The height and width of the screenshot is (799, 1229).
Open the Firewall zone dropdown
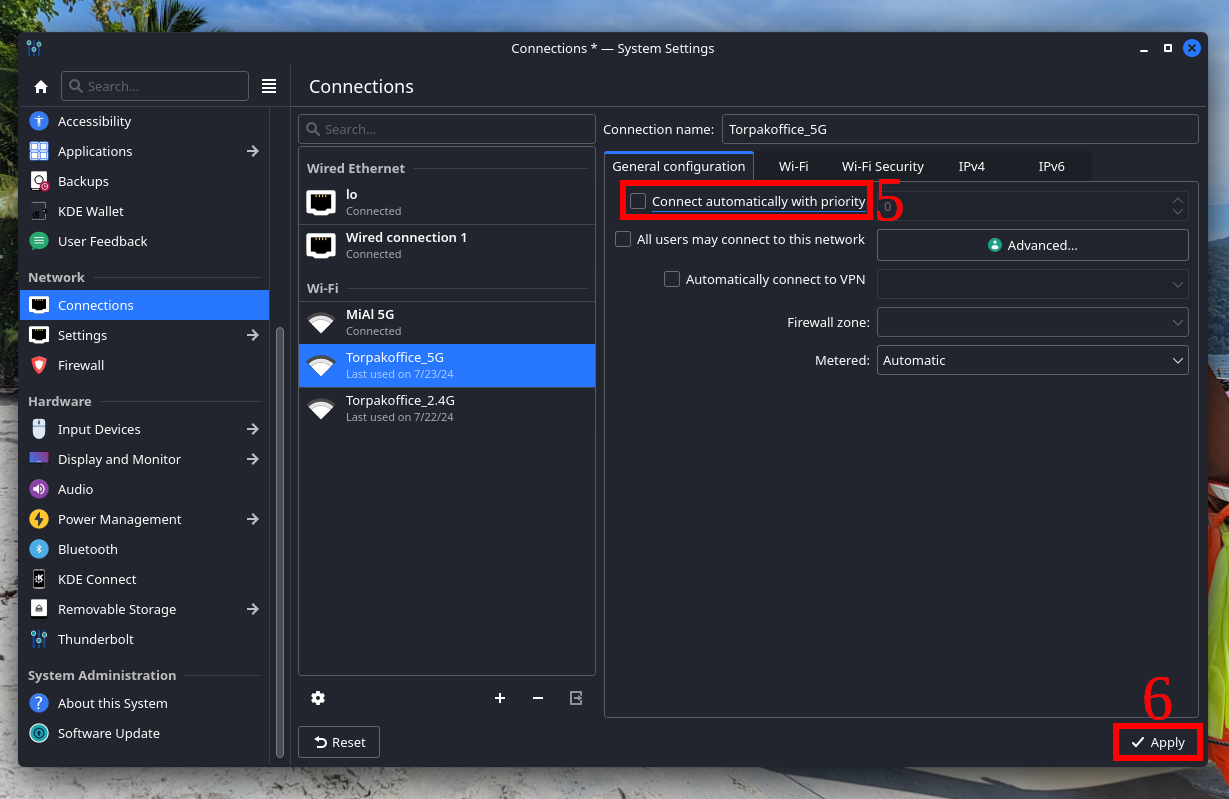[1032, 322]
